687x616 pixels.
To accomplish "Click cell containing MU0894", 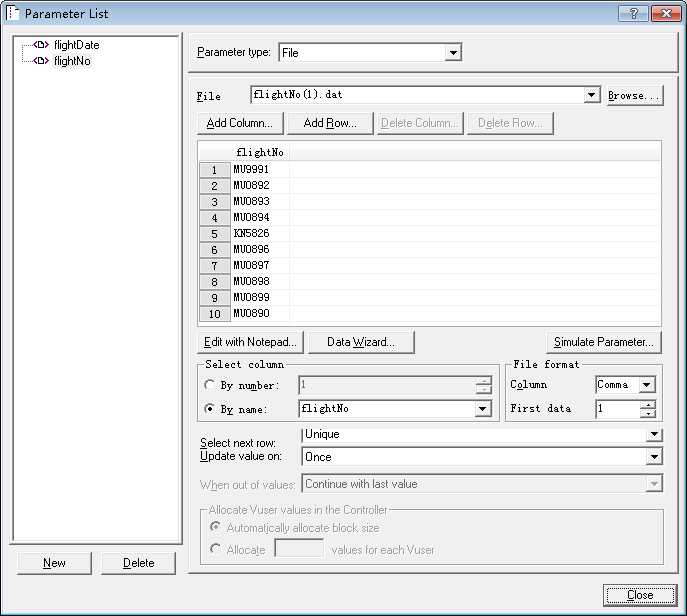I will click(260, 217).
